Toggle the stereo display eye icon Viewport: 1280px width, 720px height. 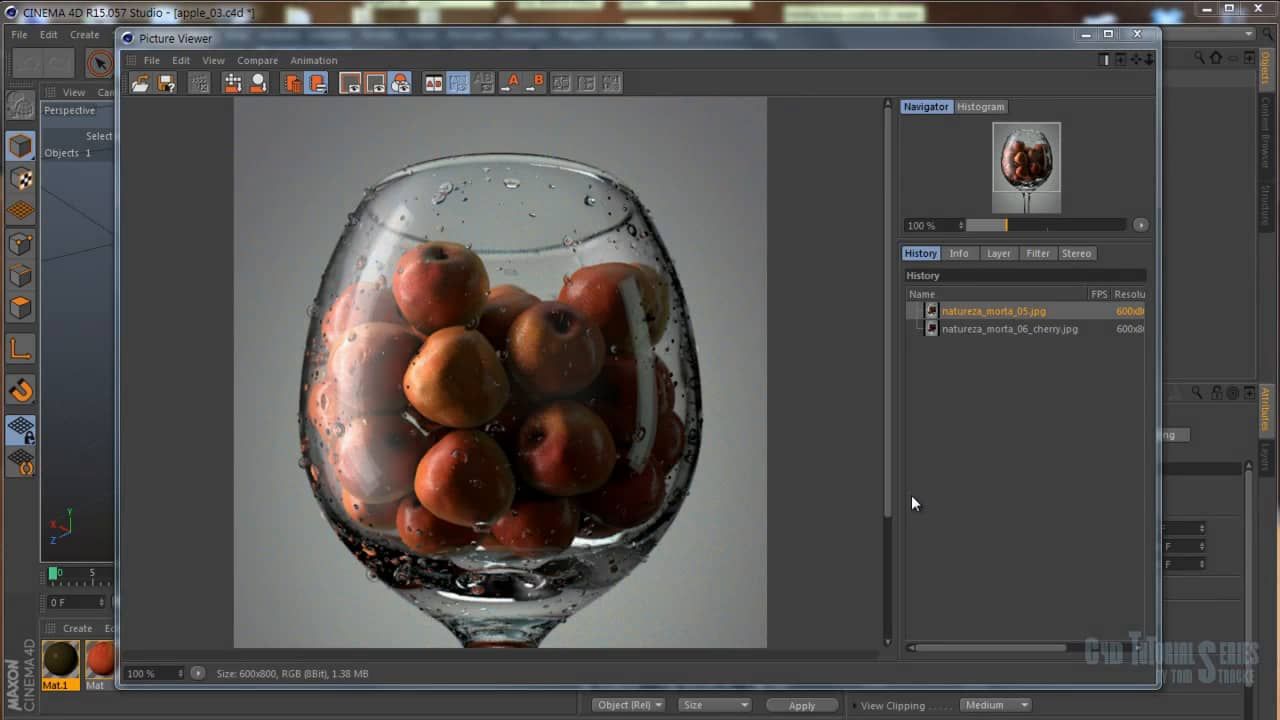coord(400,83)
